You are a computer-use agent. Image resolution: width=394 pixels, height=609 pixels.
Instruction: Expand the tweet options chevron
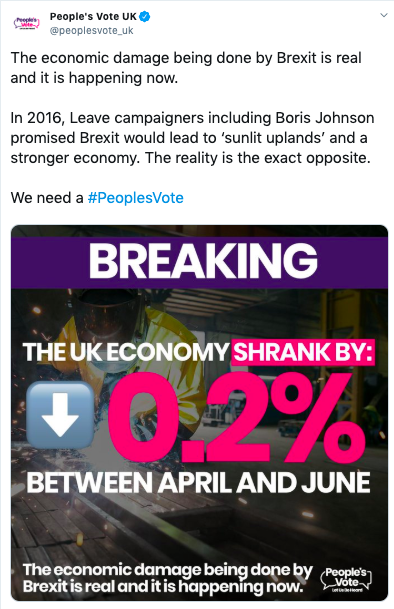pyautogui.click(x=384, y=16)
